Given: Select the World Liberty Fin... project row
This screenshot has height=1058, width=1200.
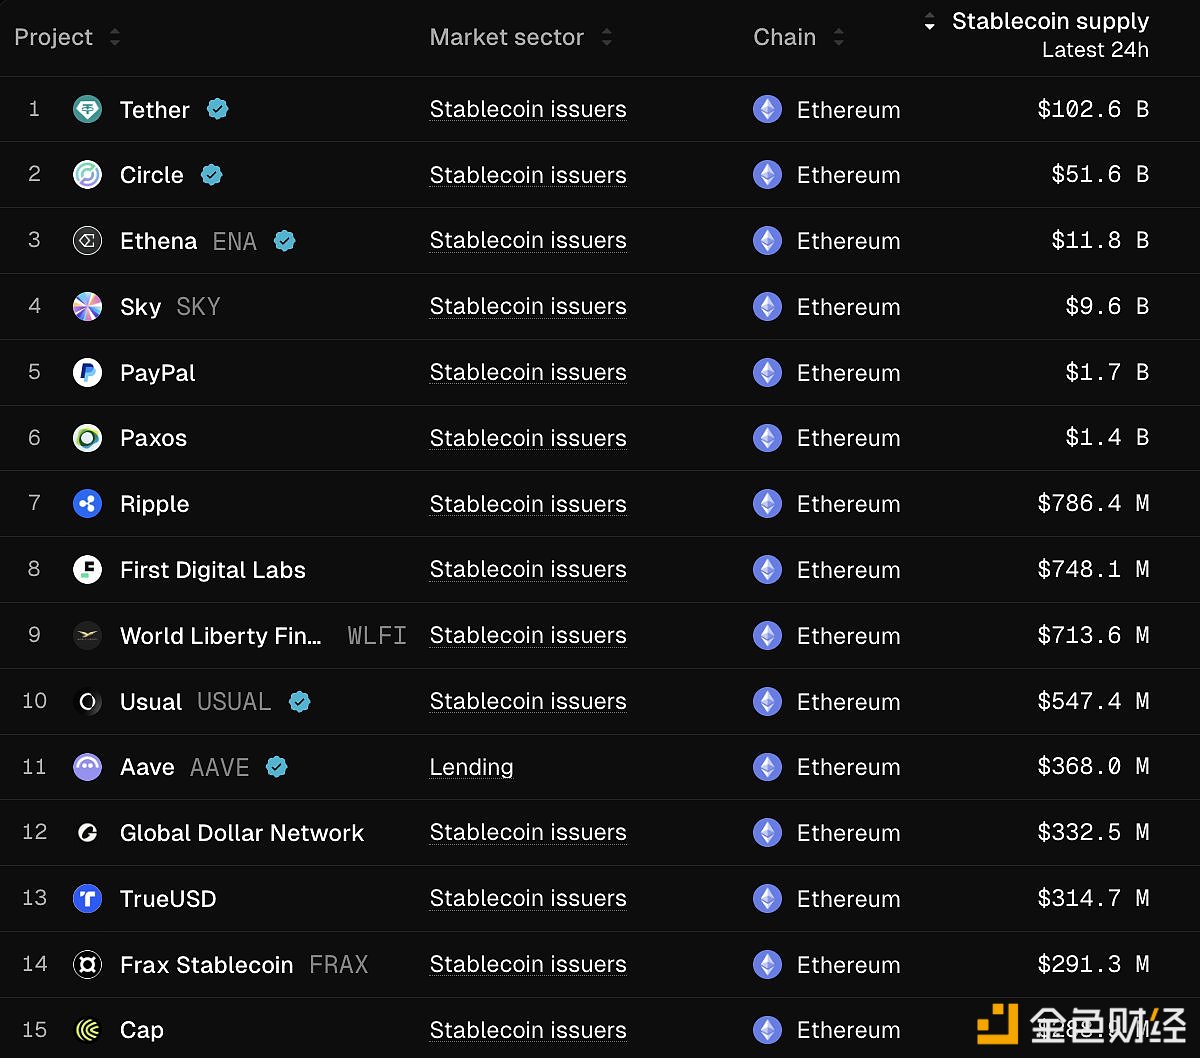Looking at the screenshot, I should tap(220, 636).
